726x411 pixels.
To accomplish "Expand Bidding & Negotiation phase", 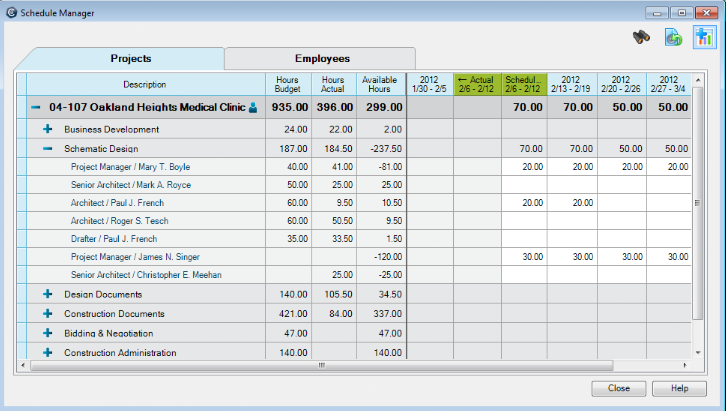I will click(x=47, y=332).
